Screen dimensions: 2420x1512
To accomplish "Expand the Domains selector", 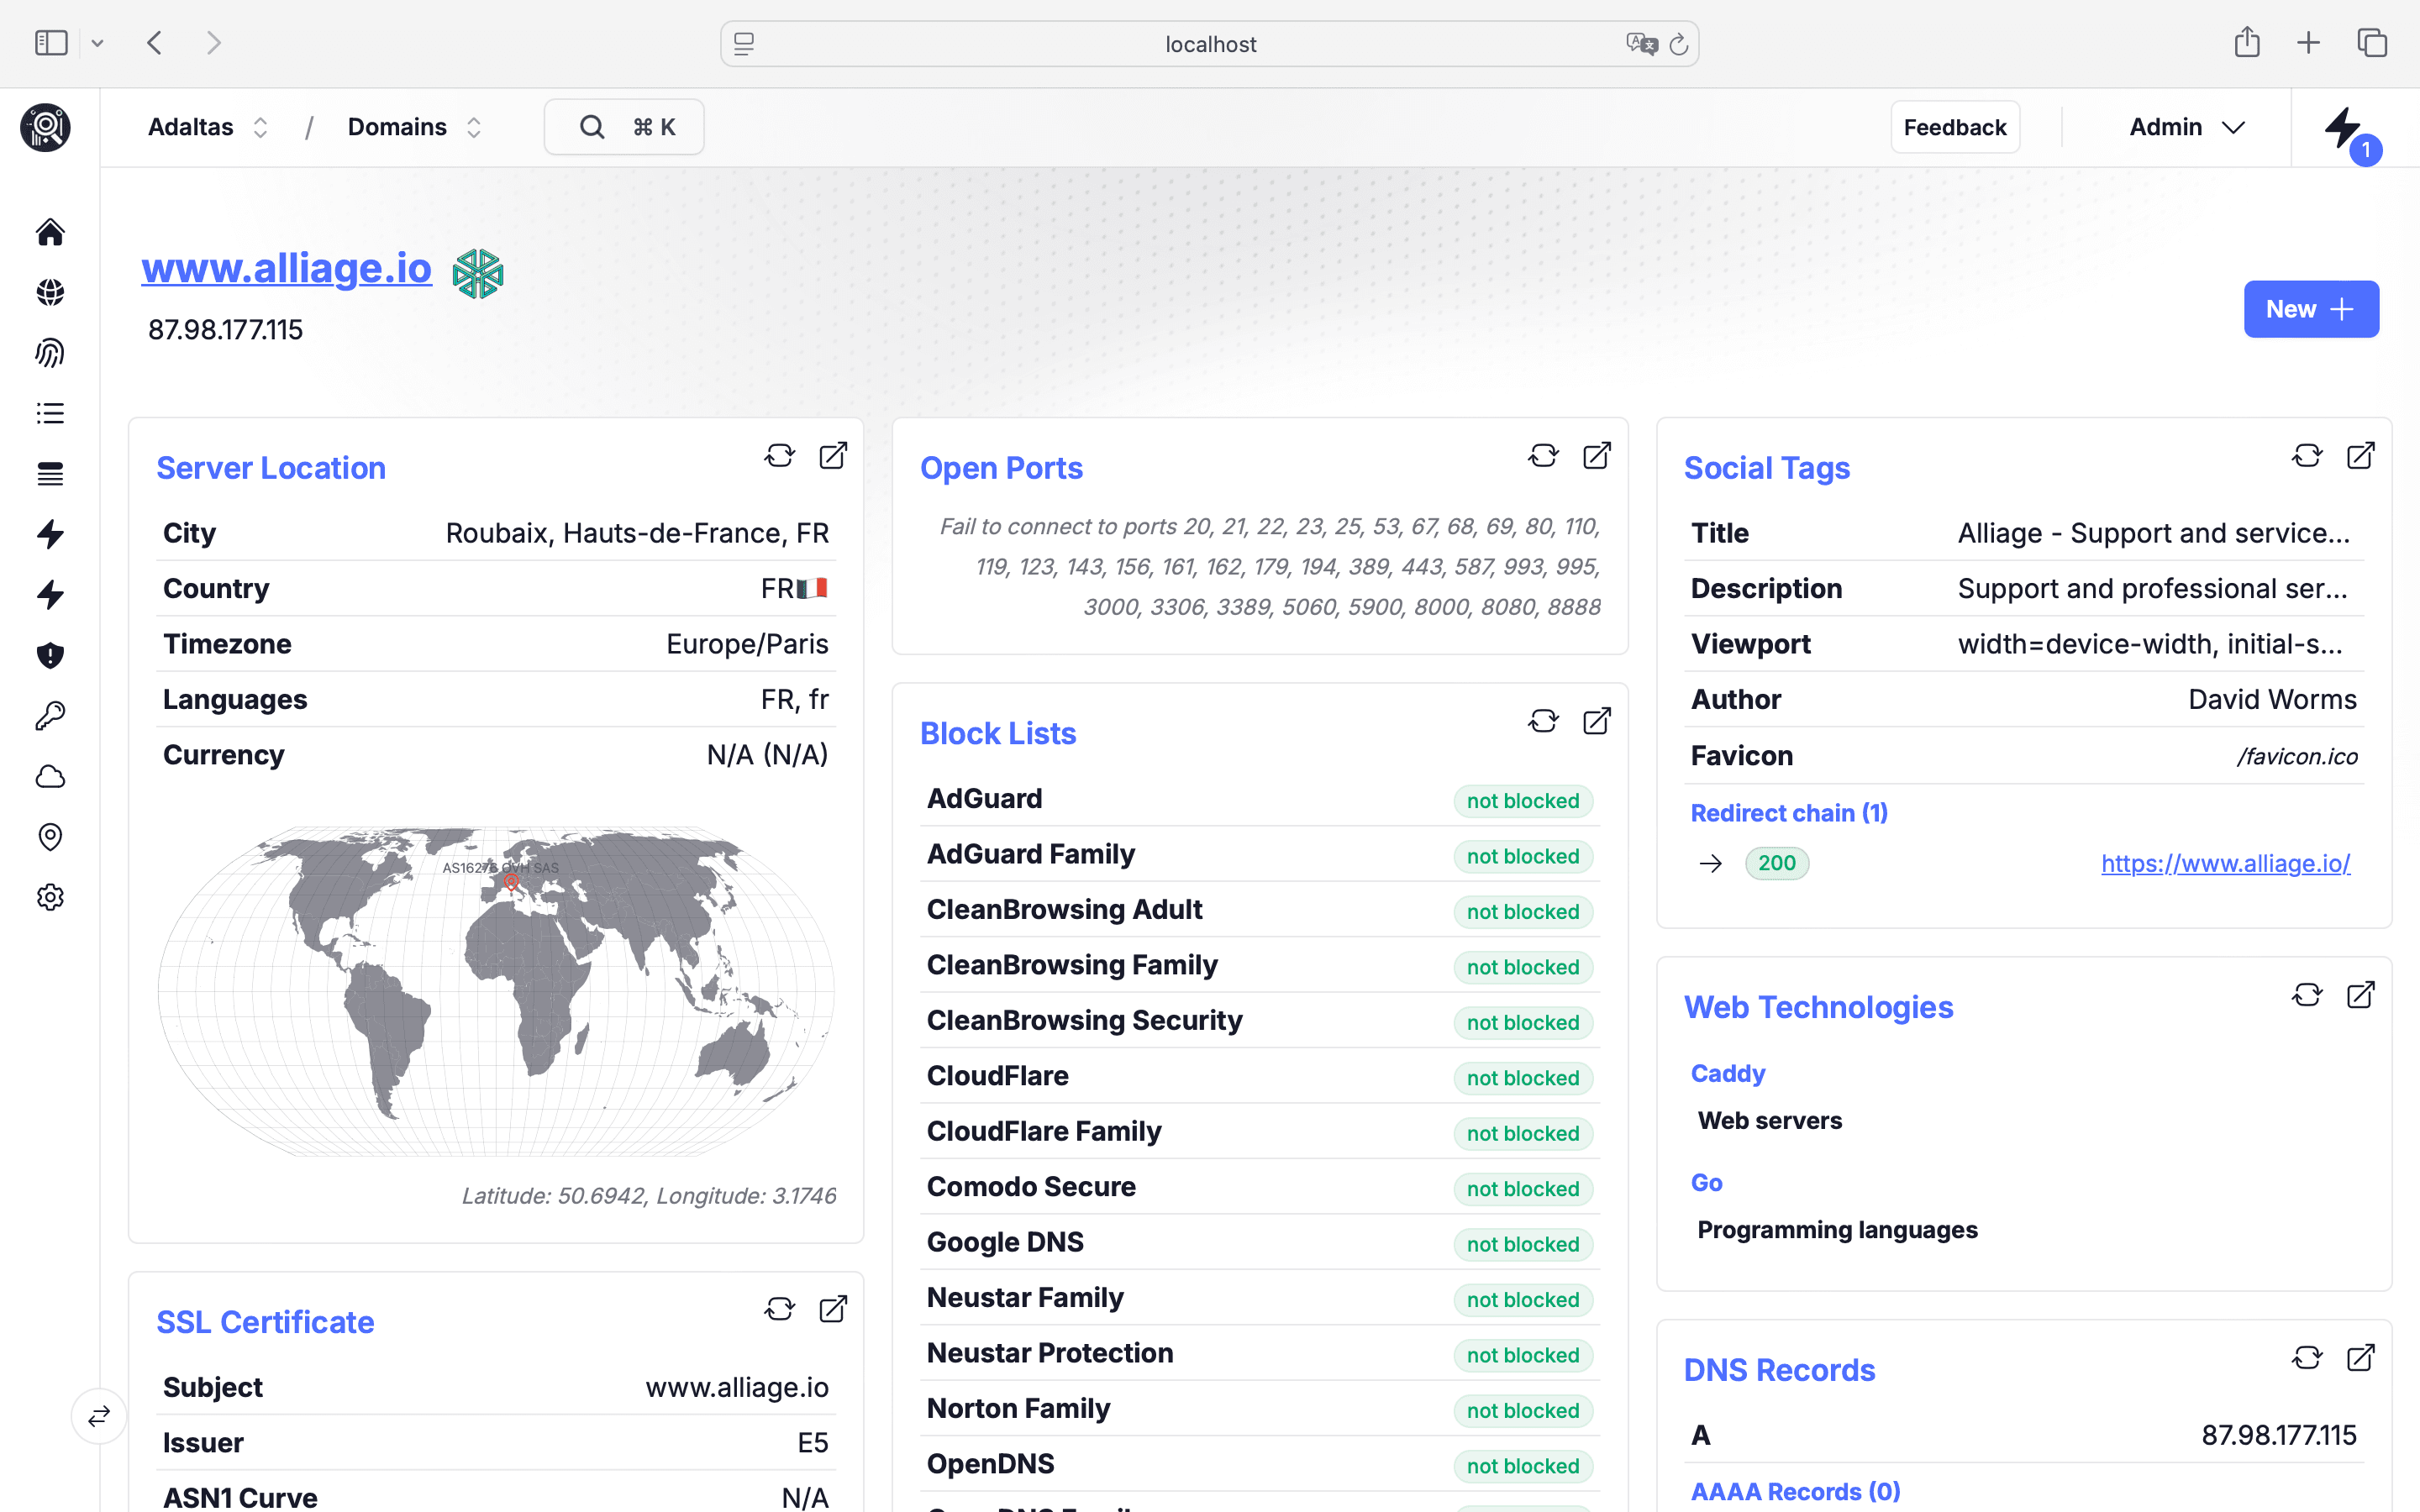I will [414, 127].
